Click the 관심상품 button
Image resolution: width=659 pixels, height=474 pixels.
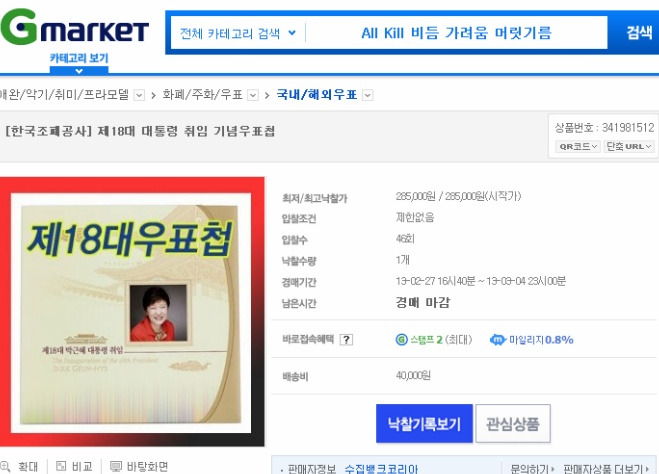(x=513, y=424)
